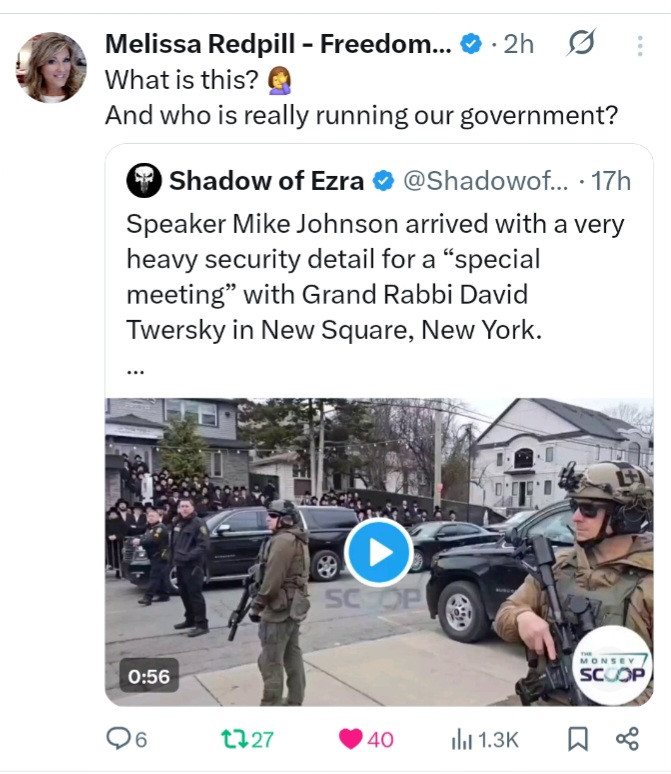Open the 2h timestamp of the post
The image size is (671, 774).
pyautogui.click(x=518, y=44)
